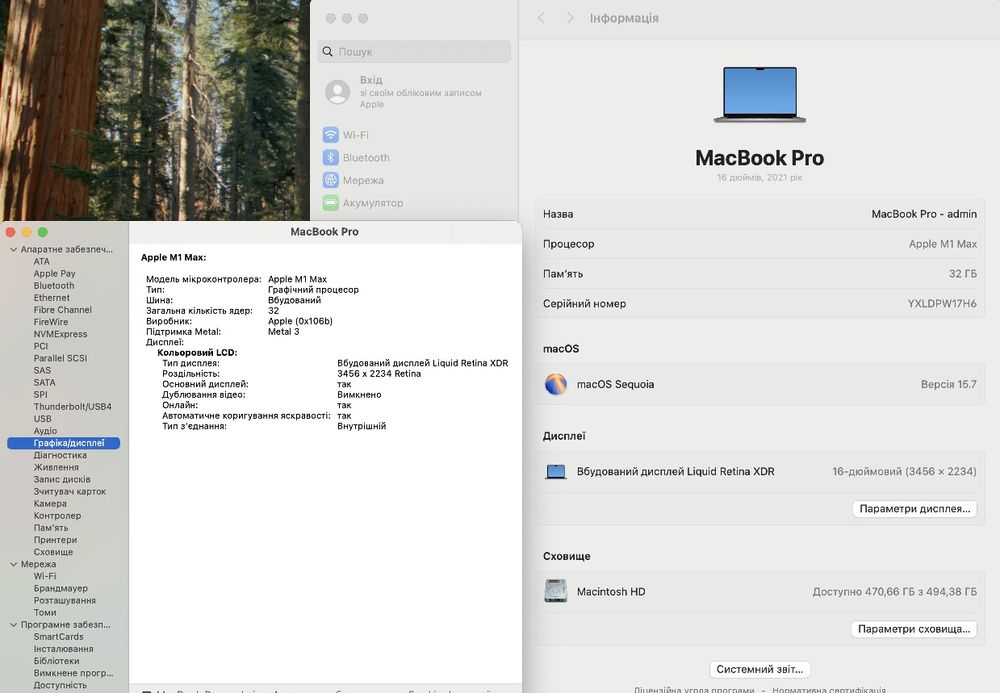Click the MacBook Pro image in Інформація pane
The image size is (1000, 693).
[x=760, y=95]
